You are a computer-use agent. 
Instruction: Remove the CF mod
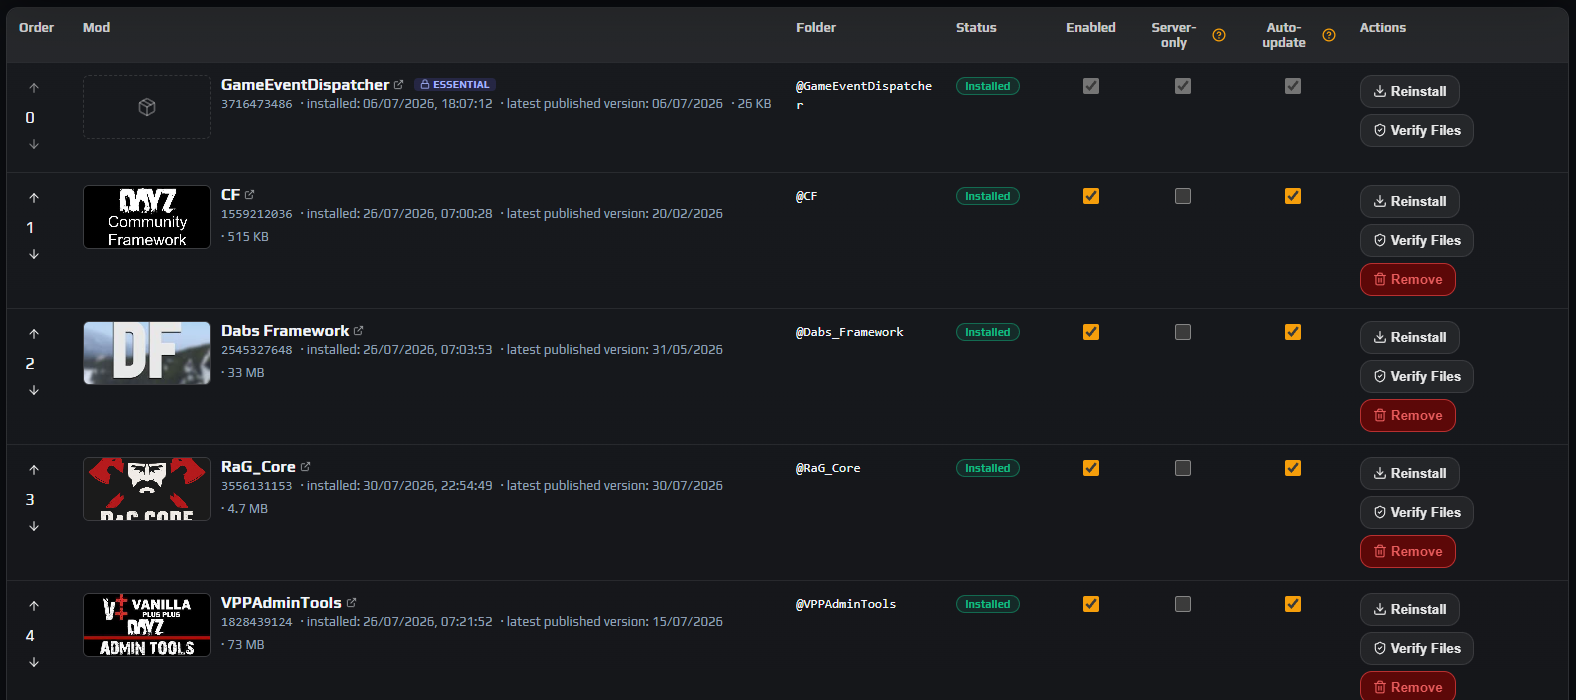[1408, 279]
